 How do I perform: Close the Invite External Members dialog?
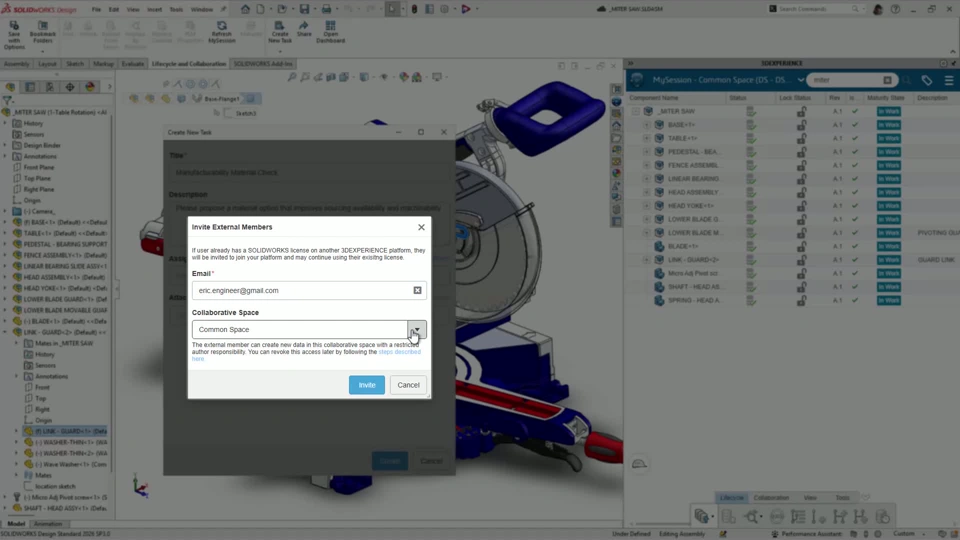tap(421, 227)
